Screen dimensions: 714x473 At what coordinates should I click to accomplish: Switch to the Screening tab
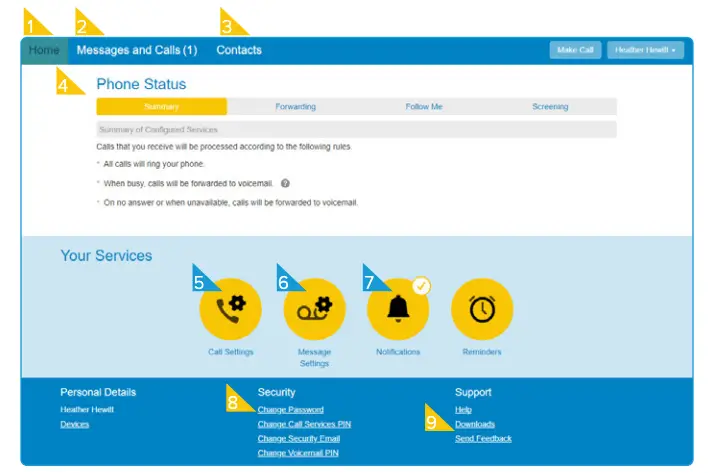550,107
